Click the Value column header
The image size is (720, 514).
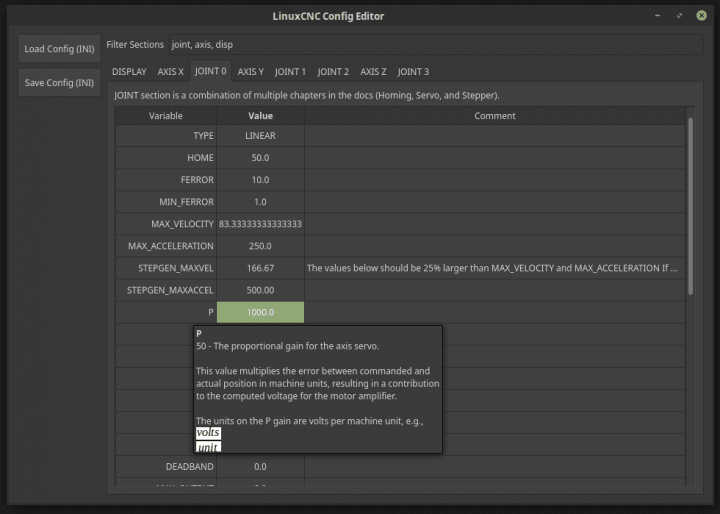click(260, 116)
